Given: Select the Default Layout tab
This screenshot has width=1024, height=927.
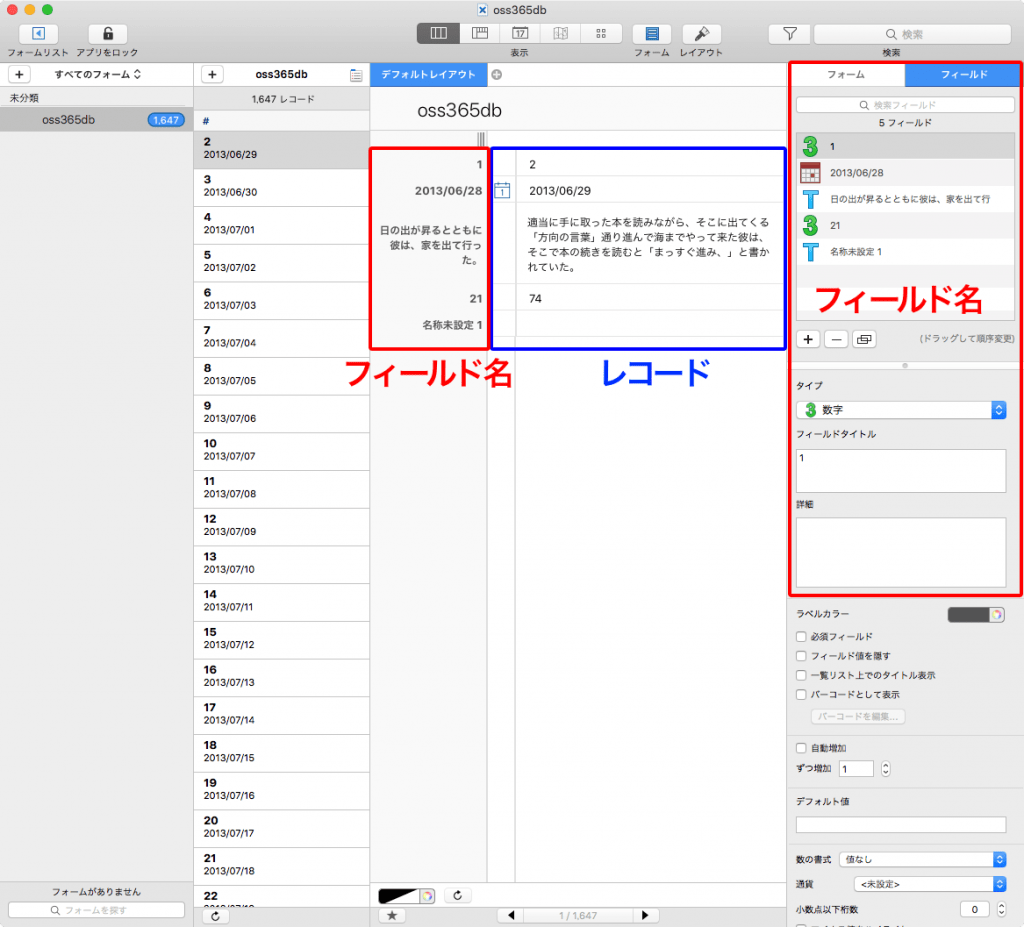Looking at the screenshot, I should pos(428,74).
